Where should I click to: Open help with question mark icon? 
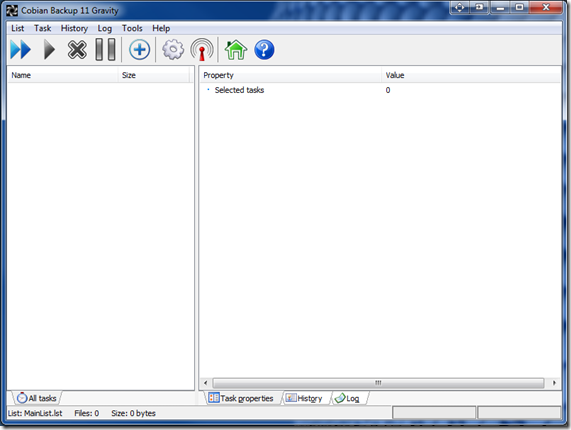pyautogui.click(x=264, y=50)
